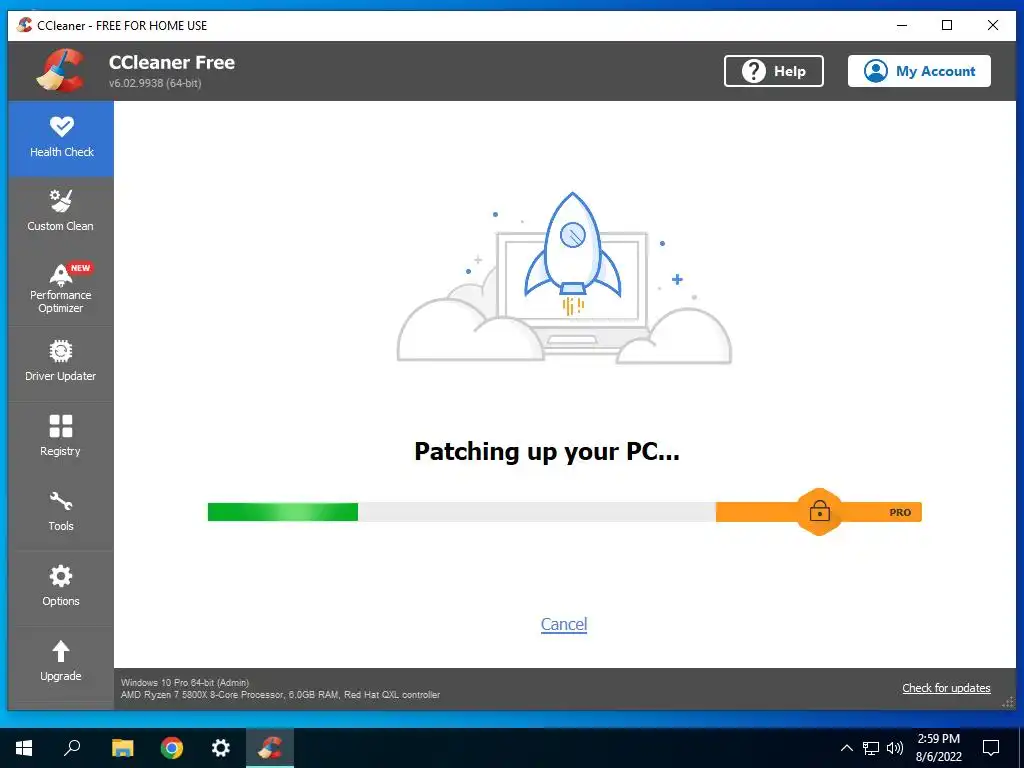Open My Account
Image resolution: width=1024 pixels, height=768 pixels.
click(919, 71)
